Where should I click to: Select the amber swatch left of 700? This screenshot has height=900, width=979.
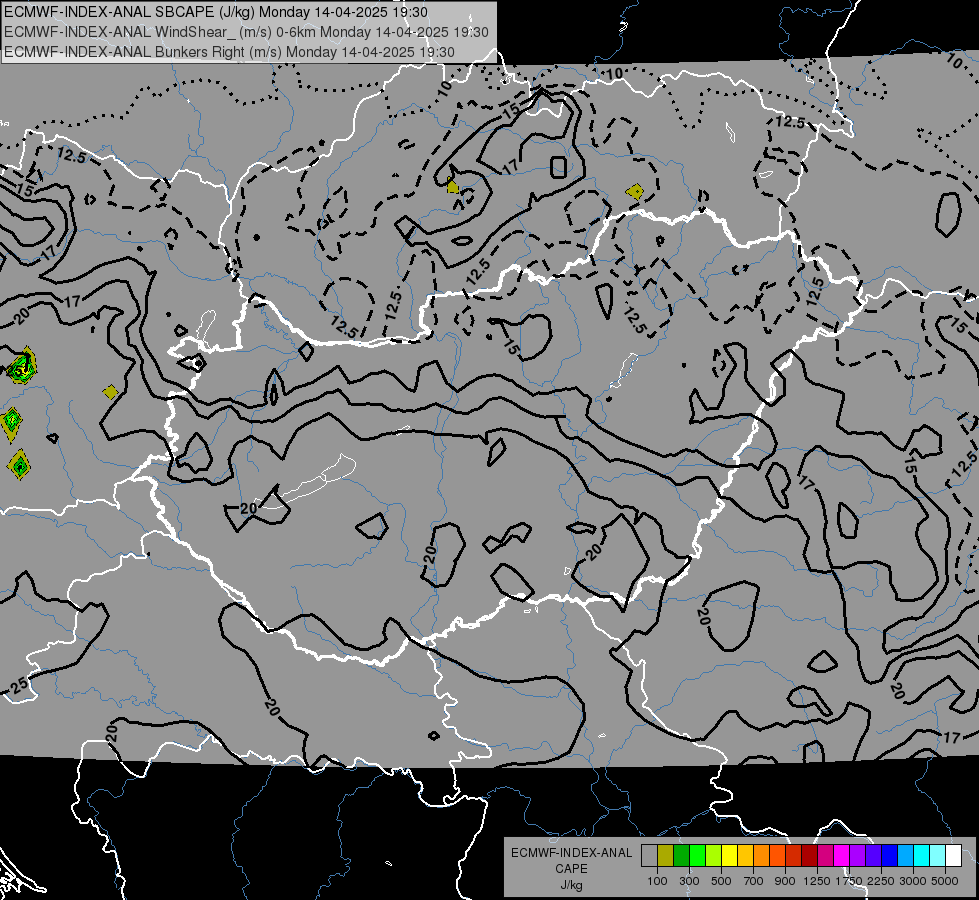click(x=745, y=856)
